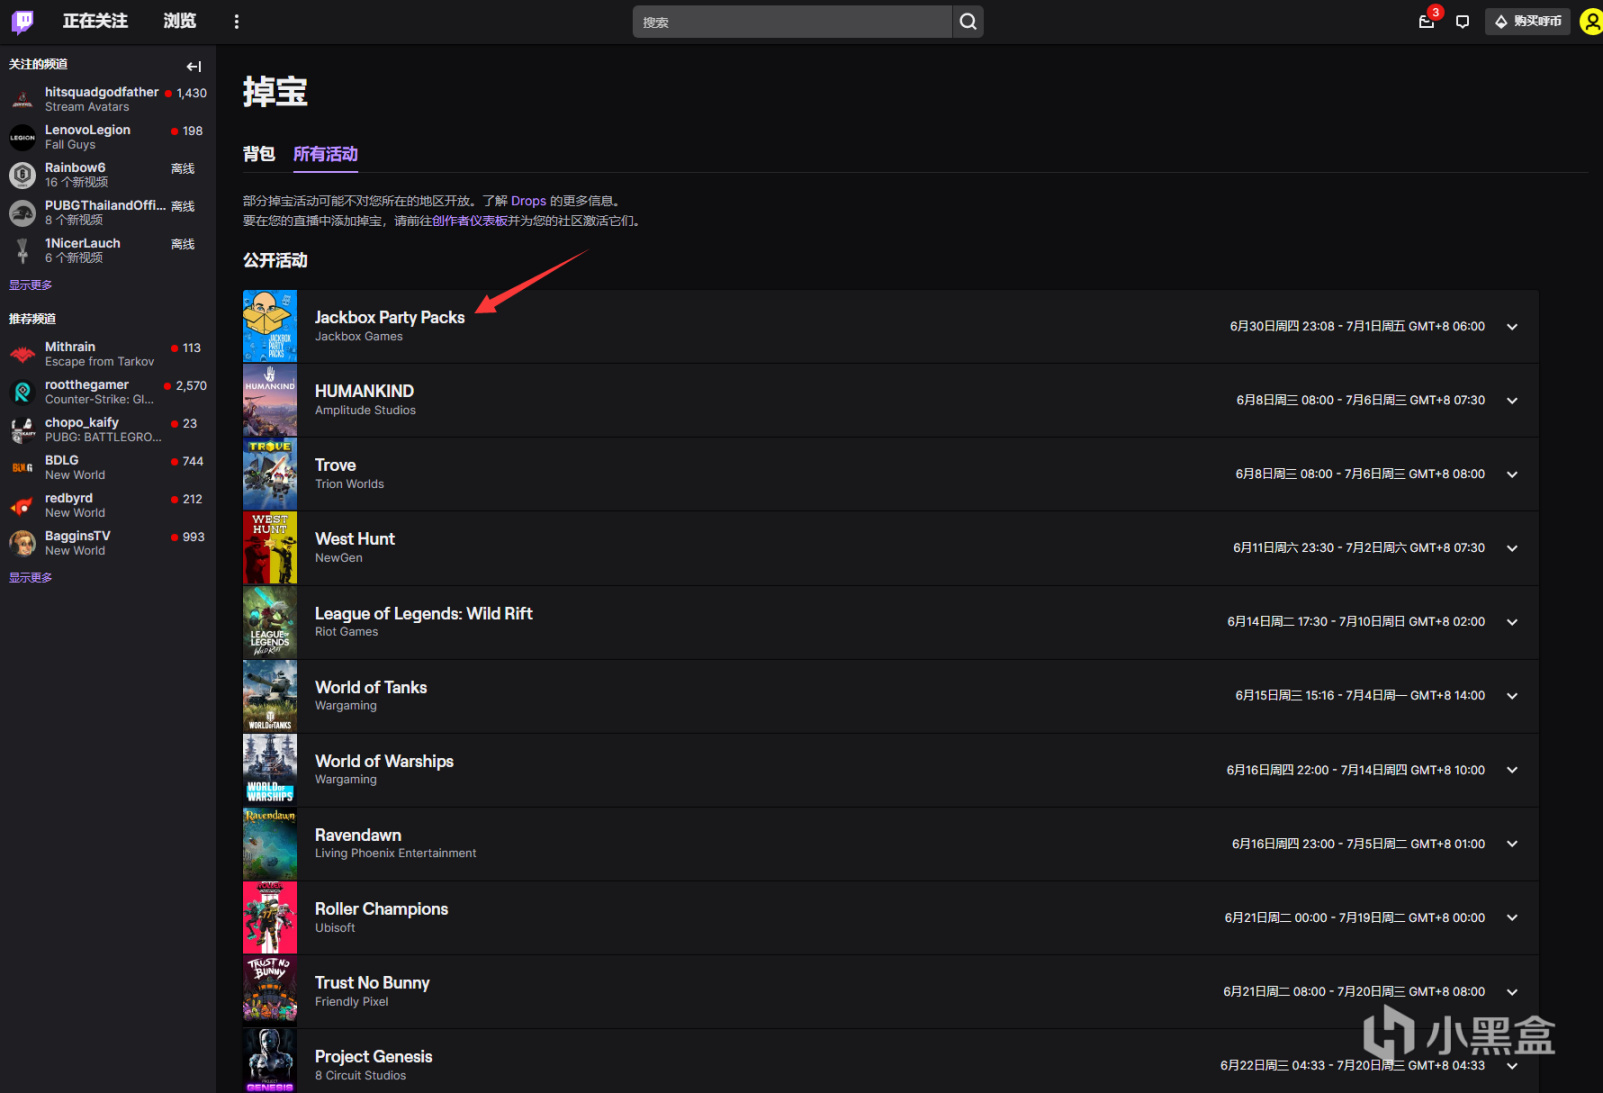The width and height of the screenshot is (1603, 1093).
Task: Open BDLG channel avatar
Action: (x=22, y=468)
